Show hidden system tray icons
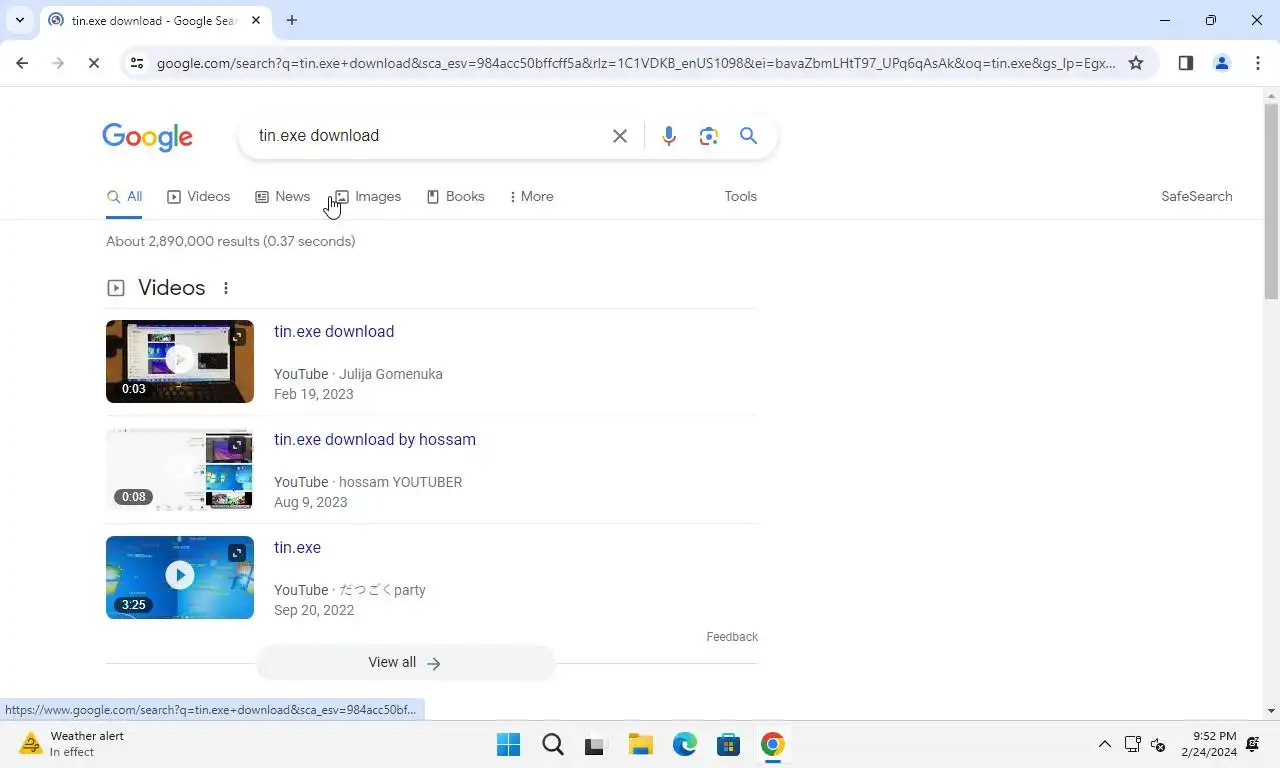This screenshot has width=1280, height=768. click(1104, 744)
